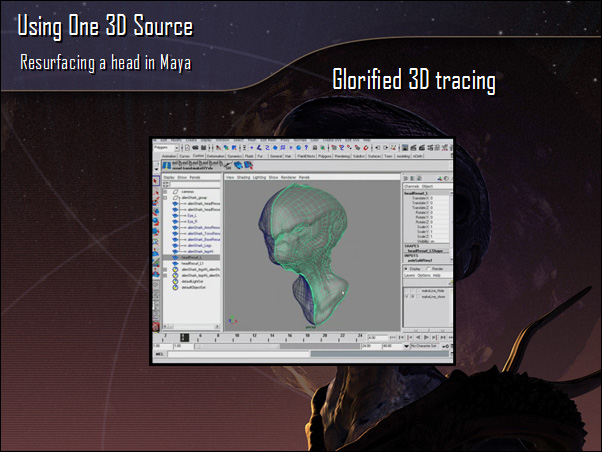Collapse the alienShark_group node expander
602x452 pixels.
coord(165,197)
